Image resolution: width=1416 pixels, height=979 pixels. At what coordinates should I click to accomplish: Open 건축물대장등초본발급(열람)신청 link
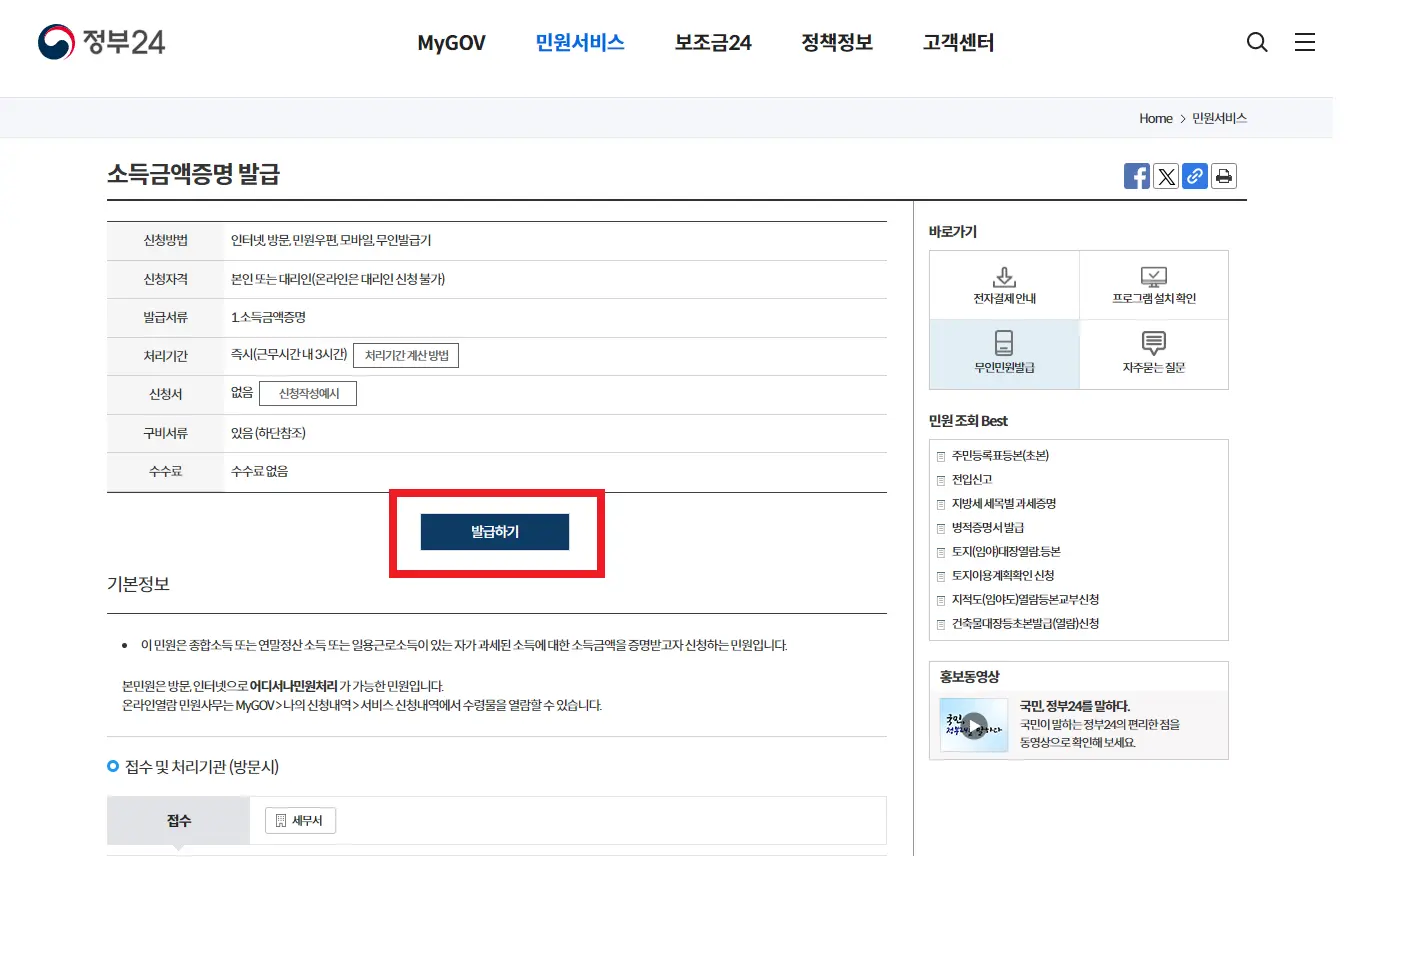click(x=1025, y=624)
